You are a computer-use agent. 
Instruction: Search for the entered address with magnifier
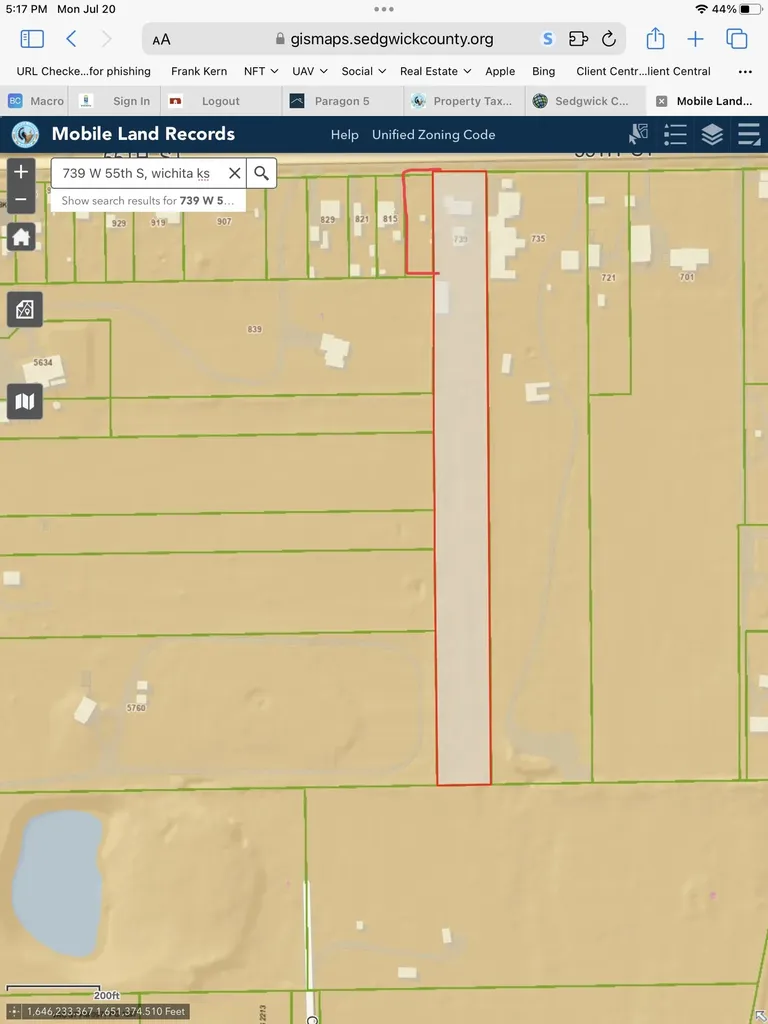tap(261, 173)
